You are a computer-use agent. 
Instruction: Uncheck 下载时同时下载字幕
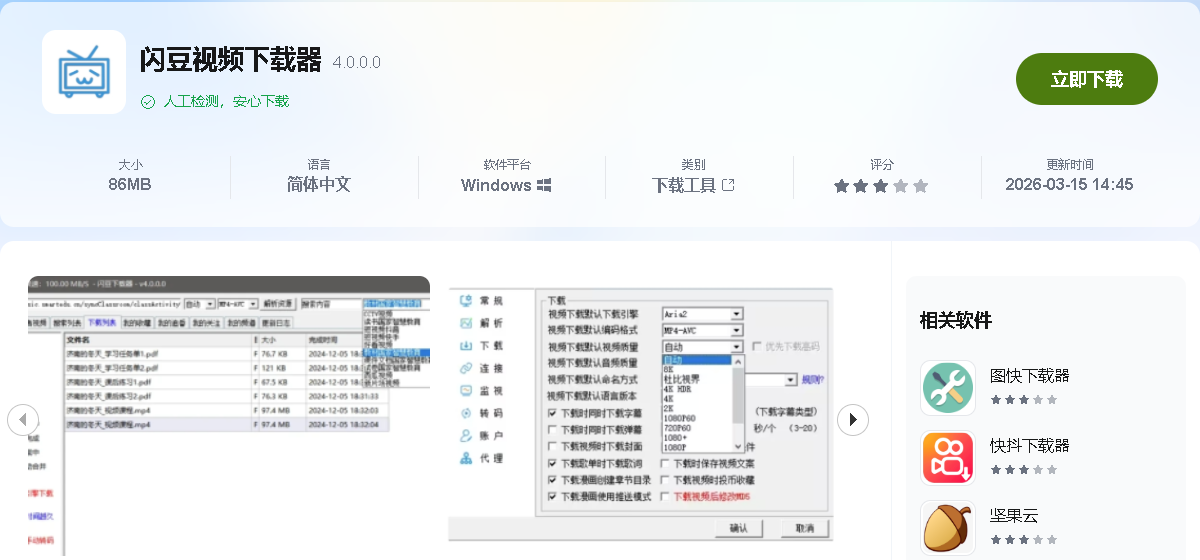pyautogui.click(x=553, y=412)
